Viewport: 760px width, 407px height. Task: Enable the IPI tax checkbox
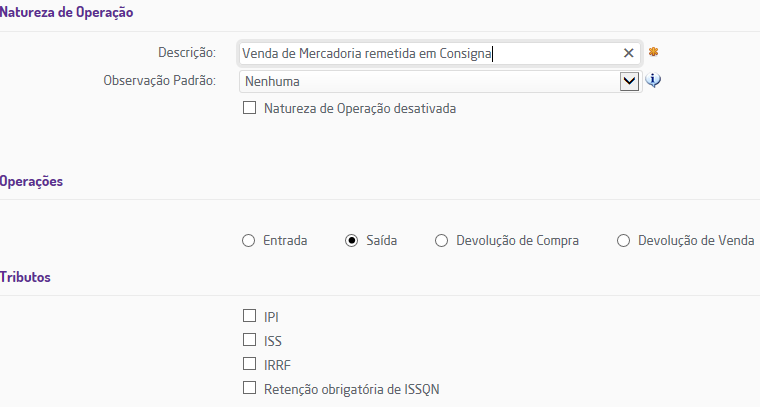(250, 316)
